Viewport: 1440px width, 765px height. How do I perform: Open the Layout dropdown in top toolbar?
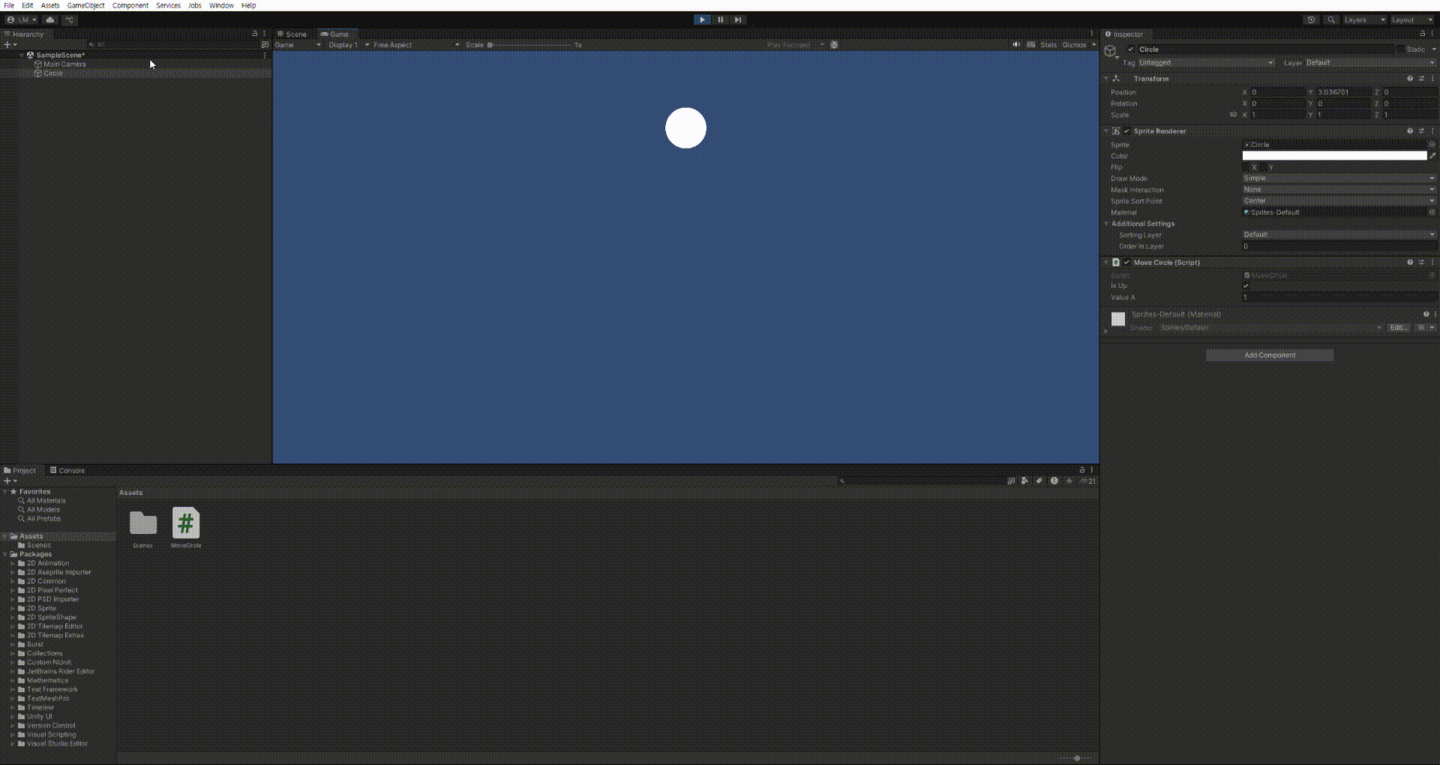(x=1411, y=19)
